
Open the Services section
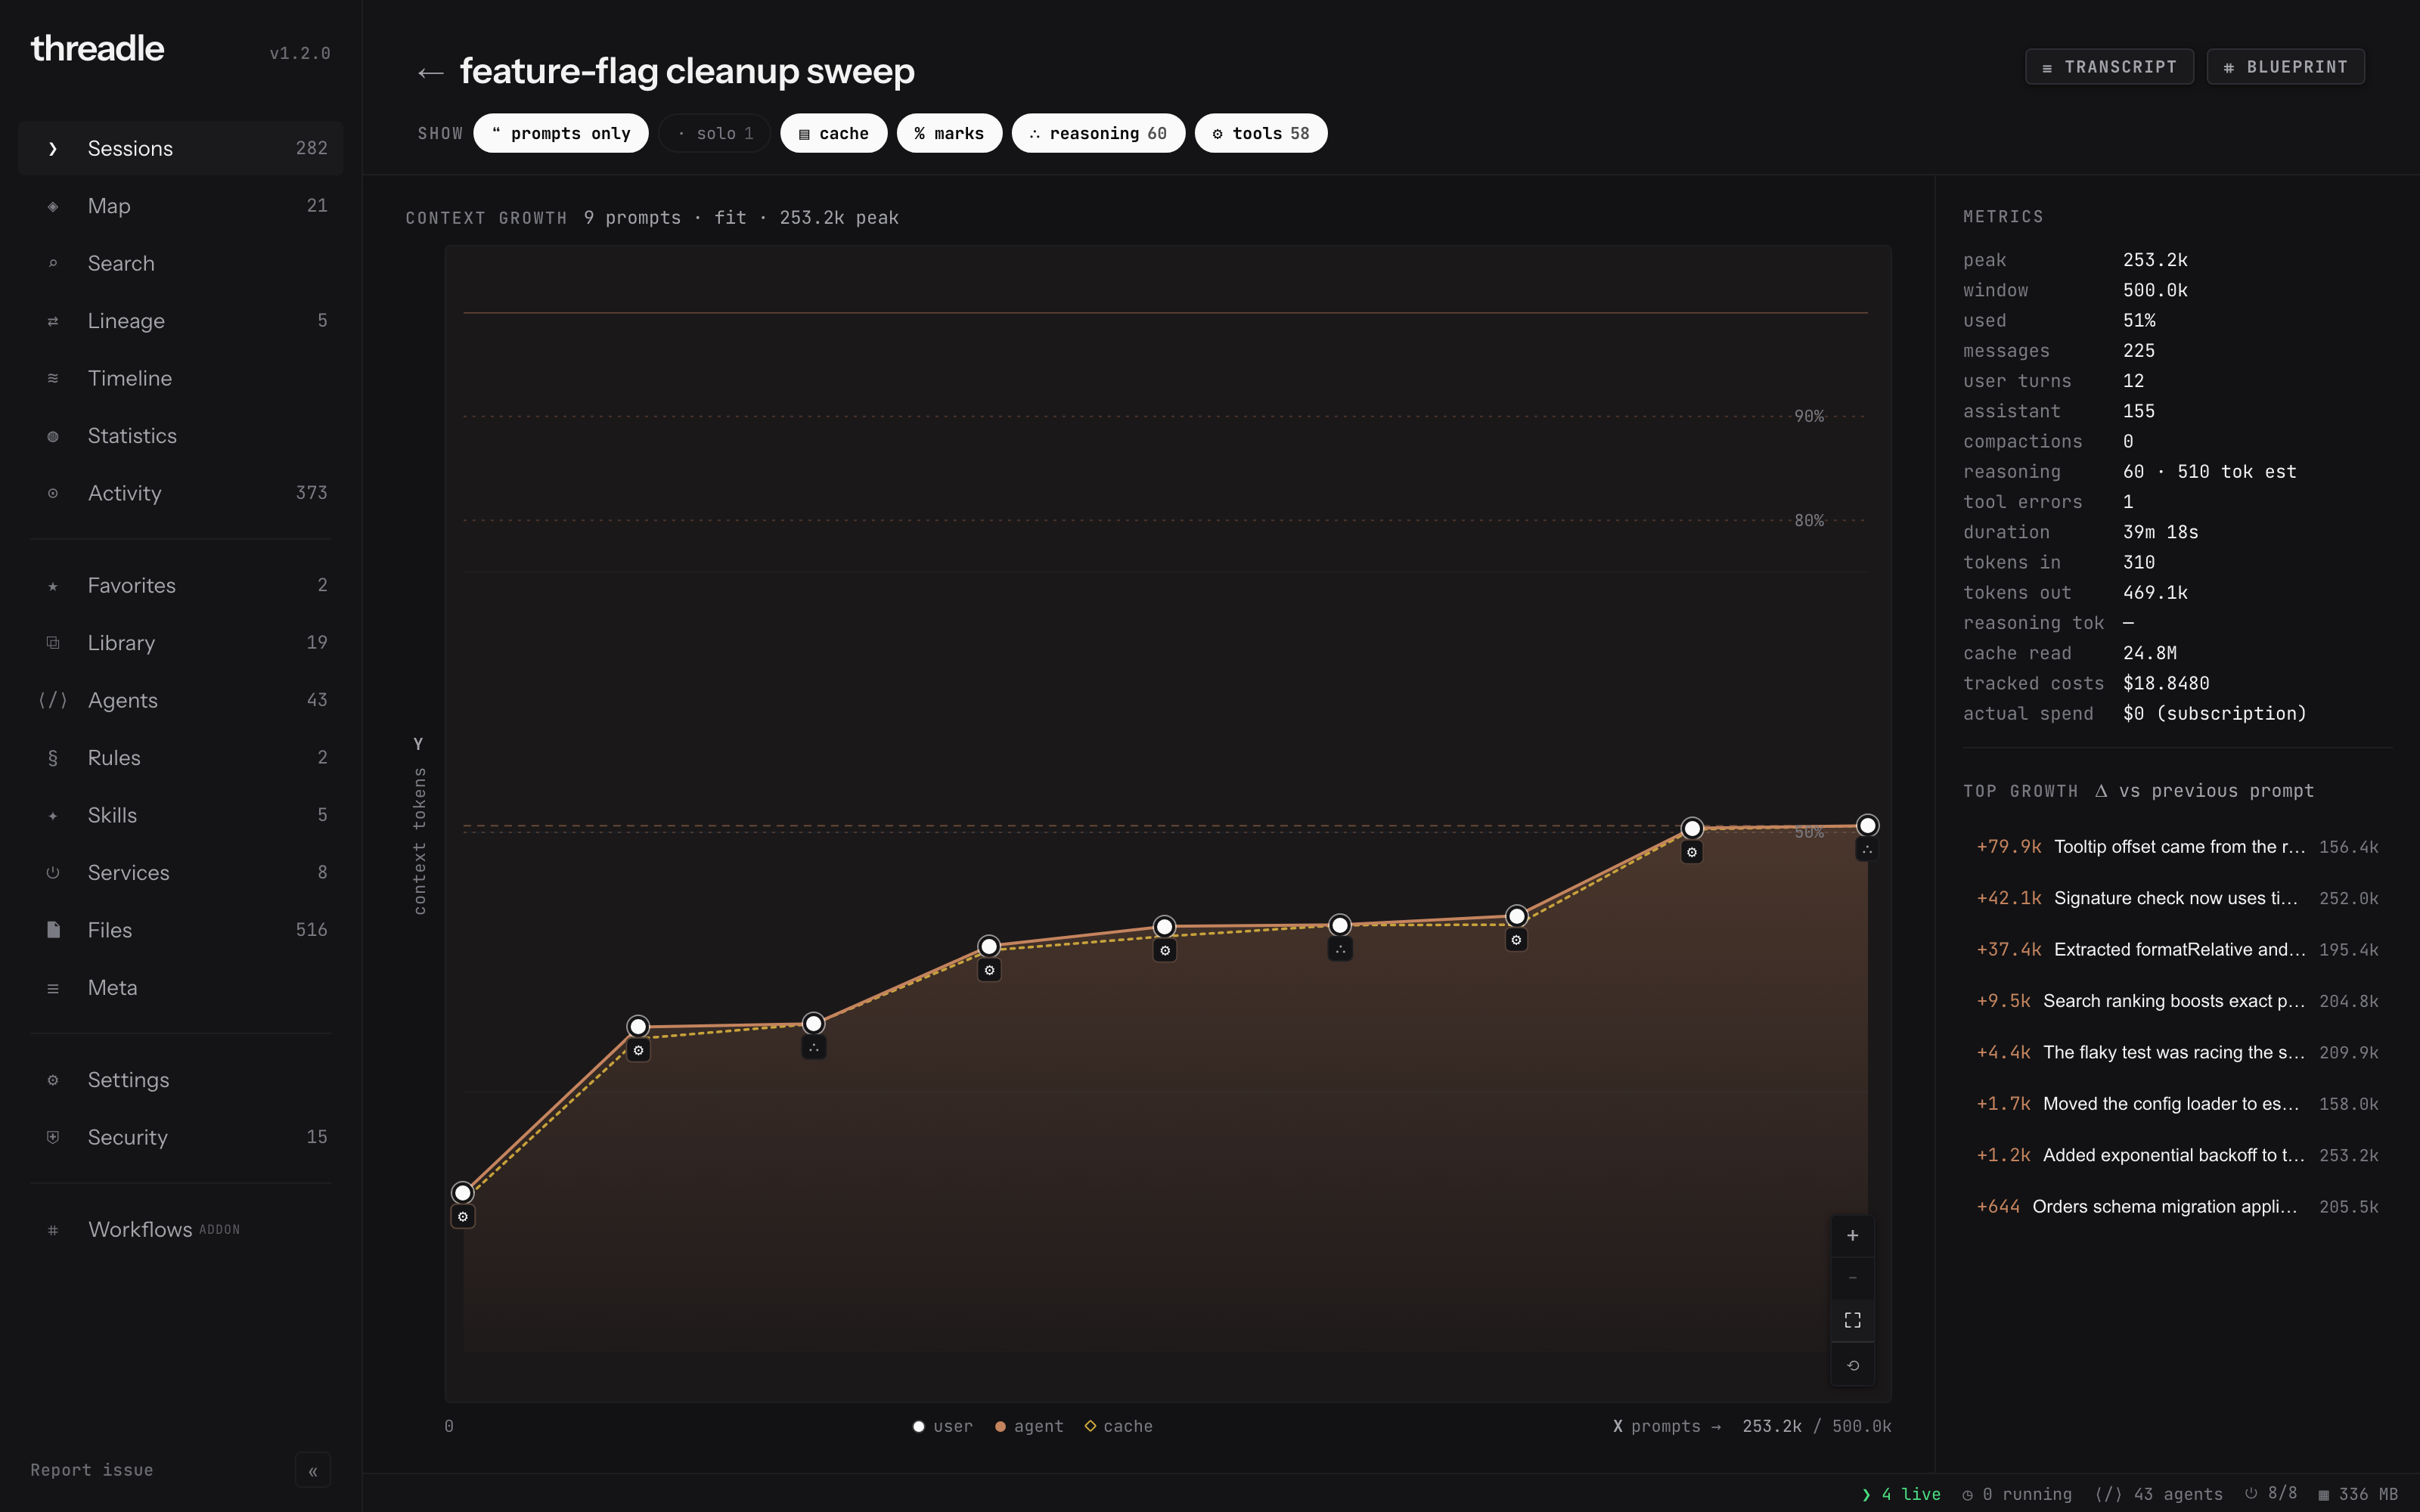click(181, 873)
